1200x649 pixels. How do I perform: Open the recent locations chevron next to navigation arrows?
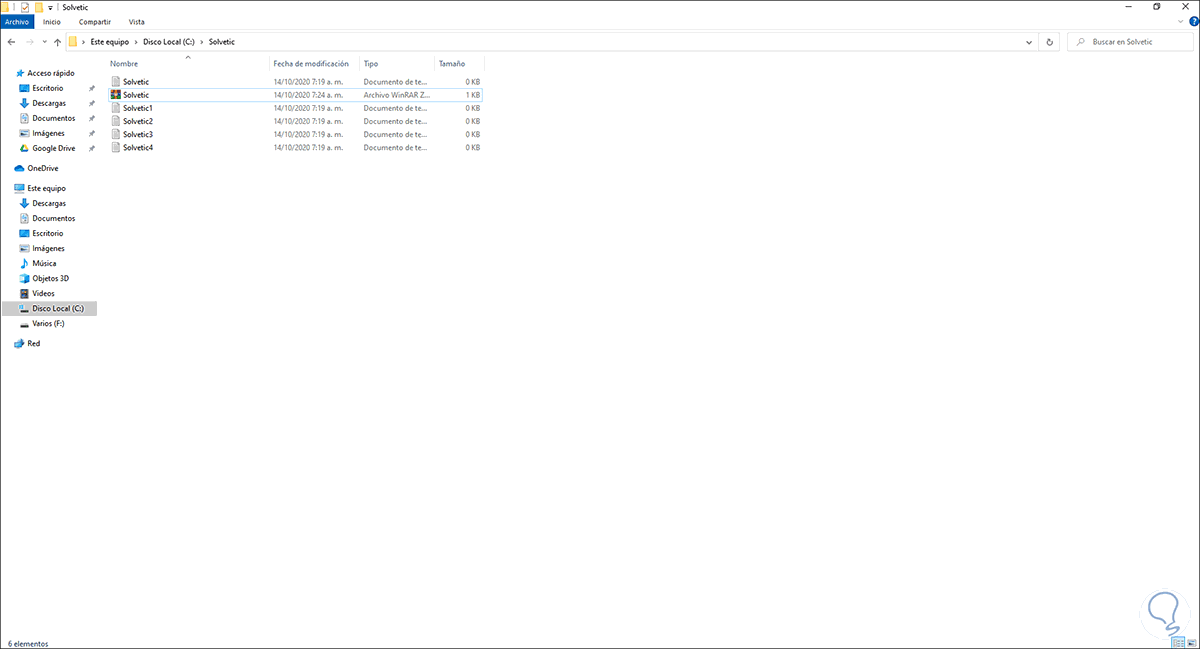(43, 42)
